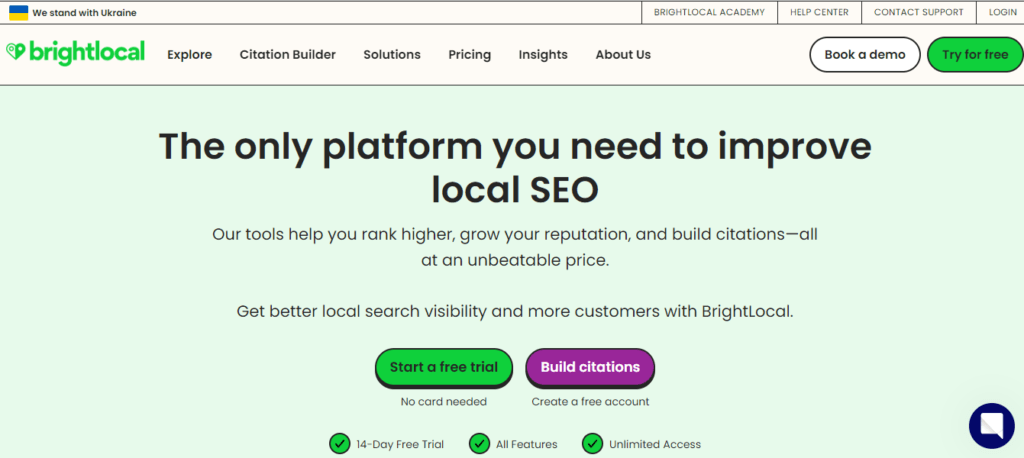Click 'We stand with Ukraine' text
Screen dimensions: 1024x458
tap(84, 12)
